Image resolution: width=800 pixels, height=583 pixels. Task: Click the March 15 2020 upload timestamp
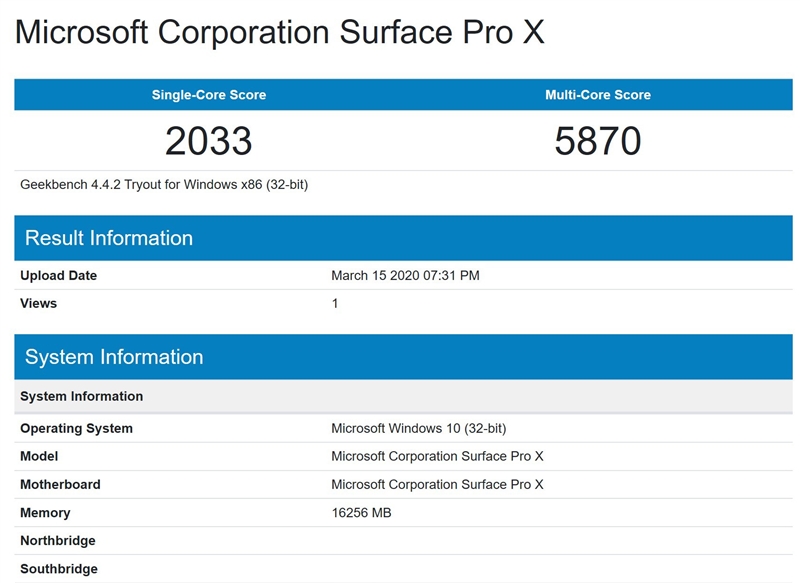tap(405, 275)
